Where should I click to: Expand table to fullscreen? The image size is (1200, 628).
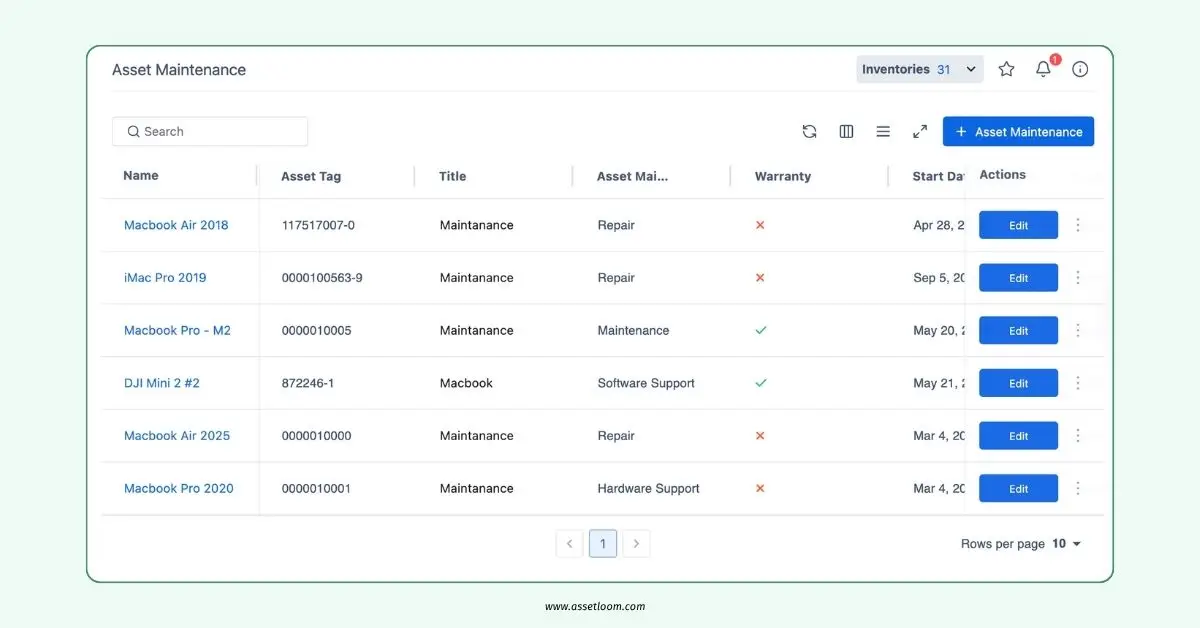point(920,131)
